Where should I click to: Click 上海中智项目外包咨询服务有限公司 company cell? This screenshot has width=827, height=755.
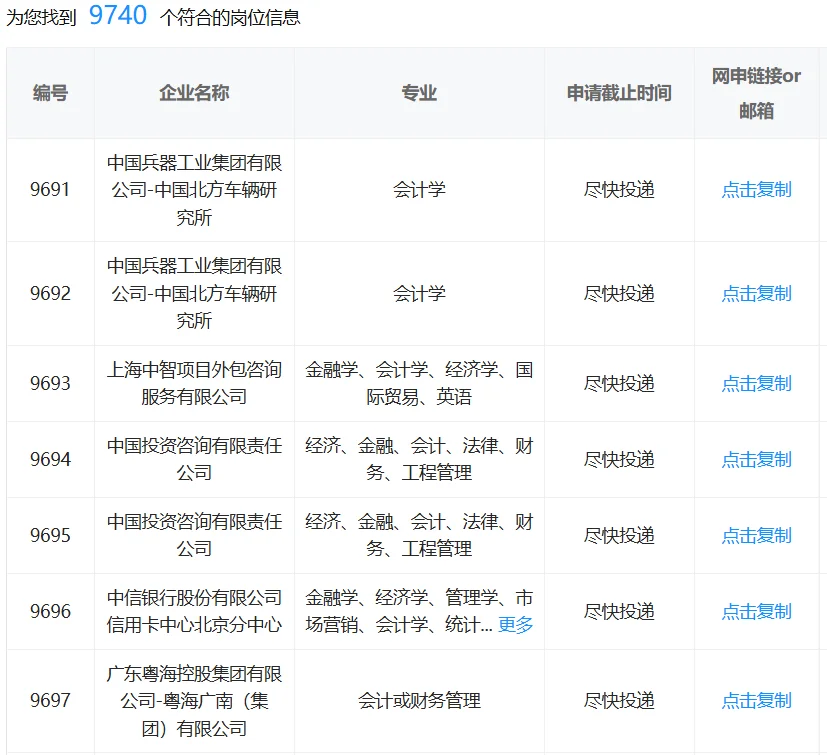point(194,384)
